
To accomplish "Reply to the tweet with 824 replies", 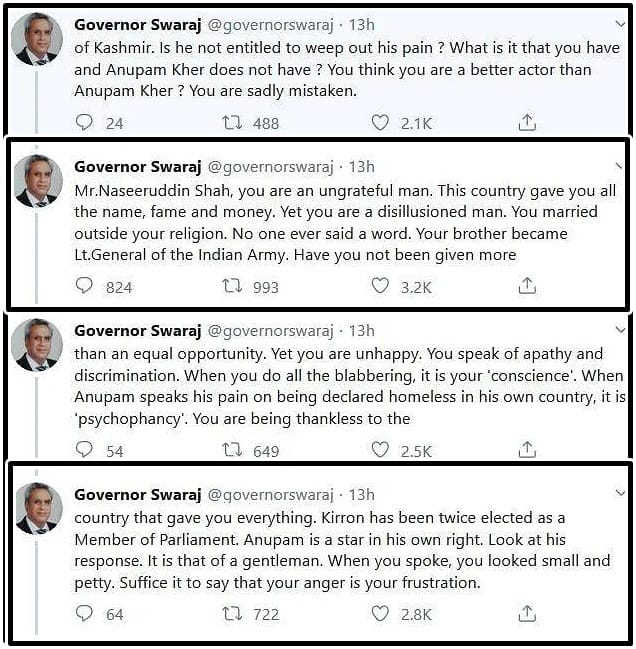I will coord(85,287).
